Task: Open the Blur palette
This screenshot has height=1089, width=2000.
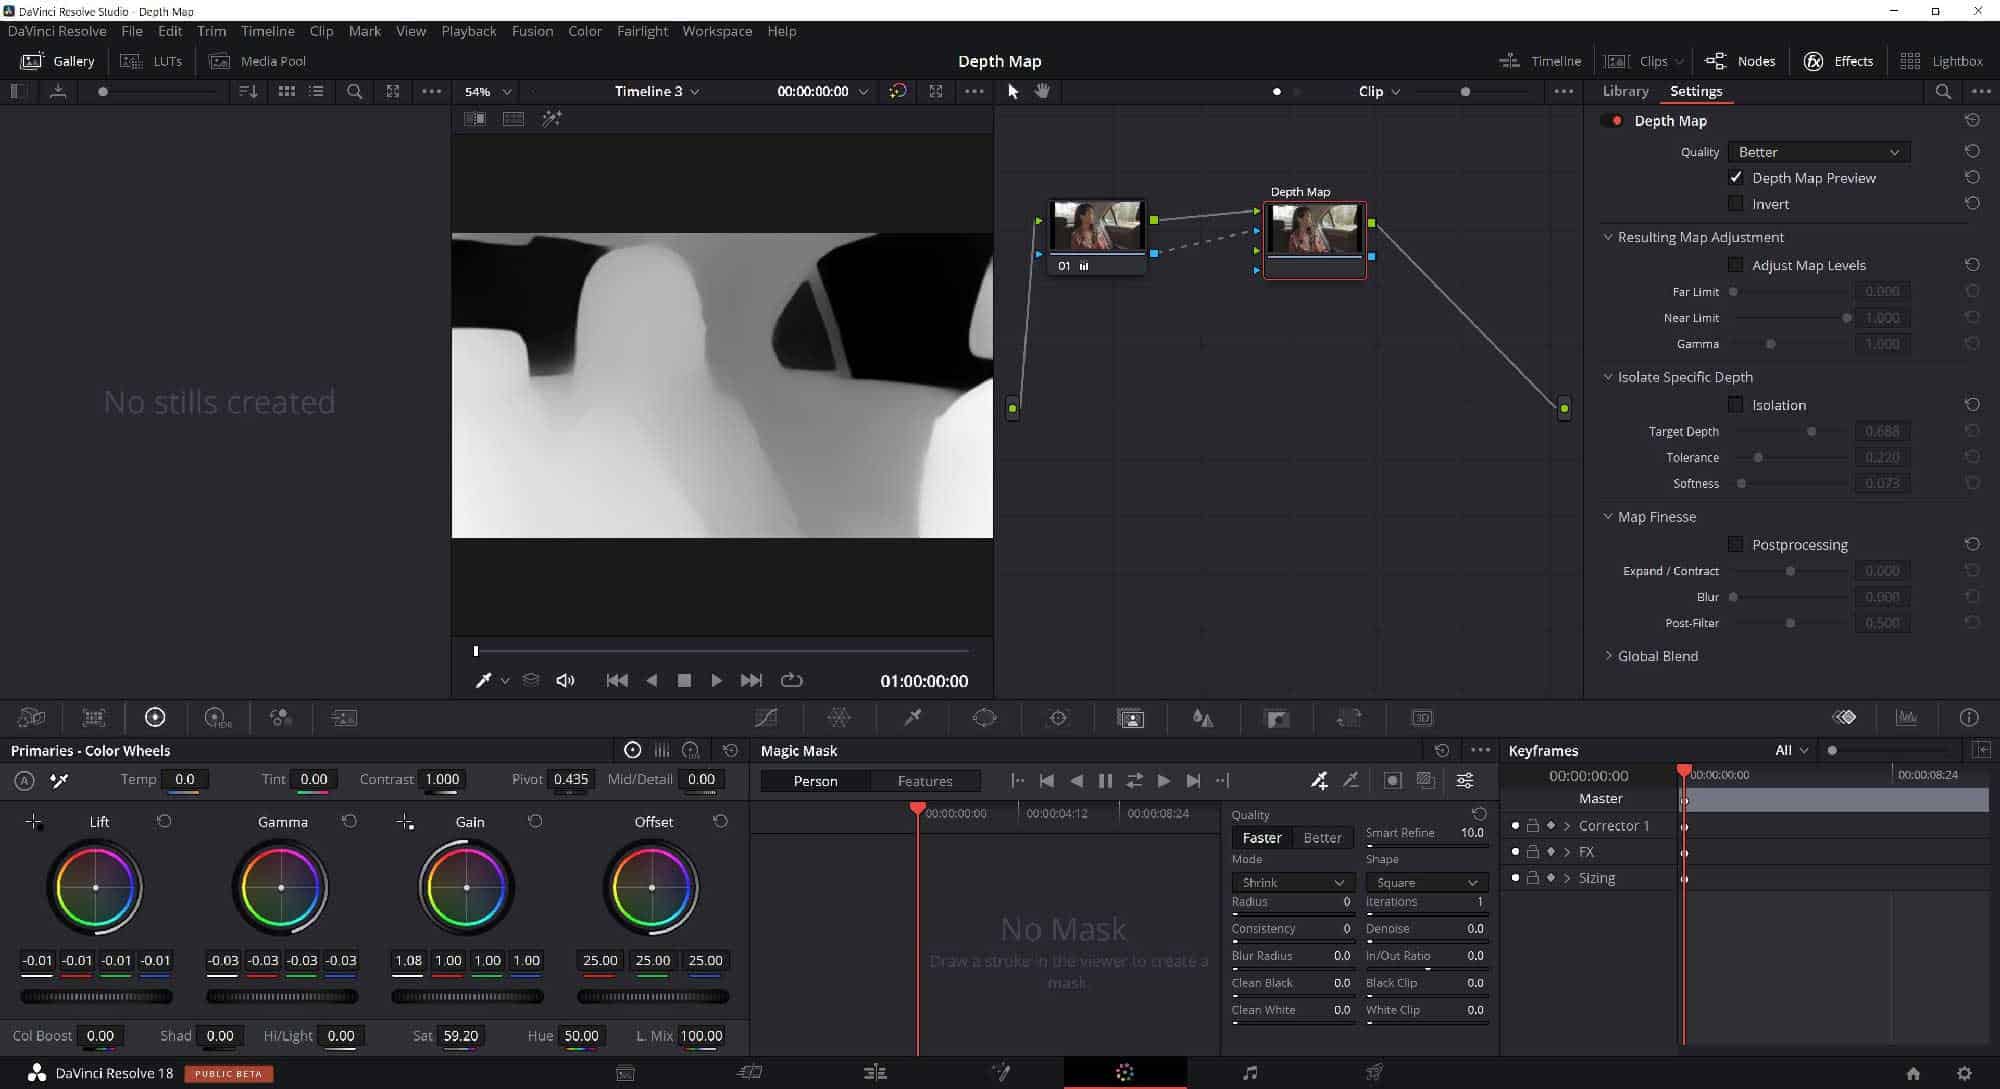Action: (x=1203, y=718)
